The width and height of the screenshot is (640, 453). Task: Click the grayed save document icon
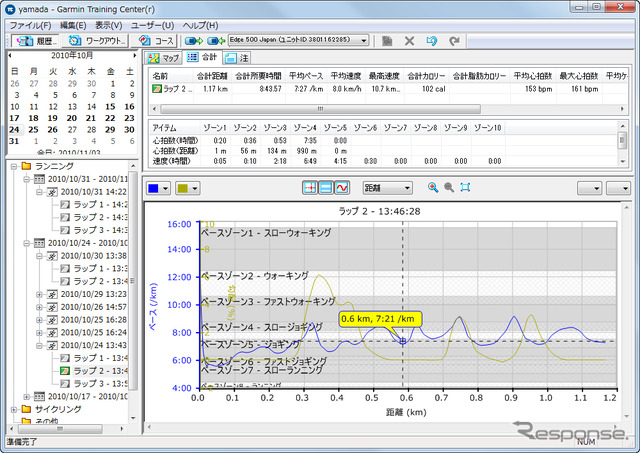point(387,41)
